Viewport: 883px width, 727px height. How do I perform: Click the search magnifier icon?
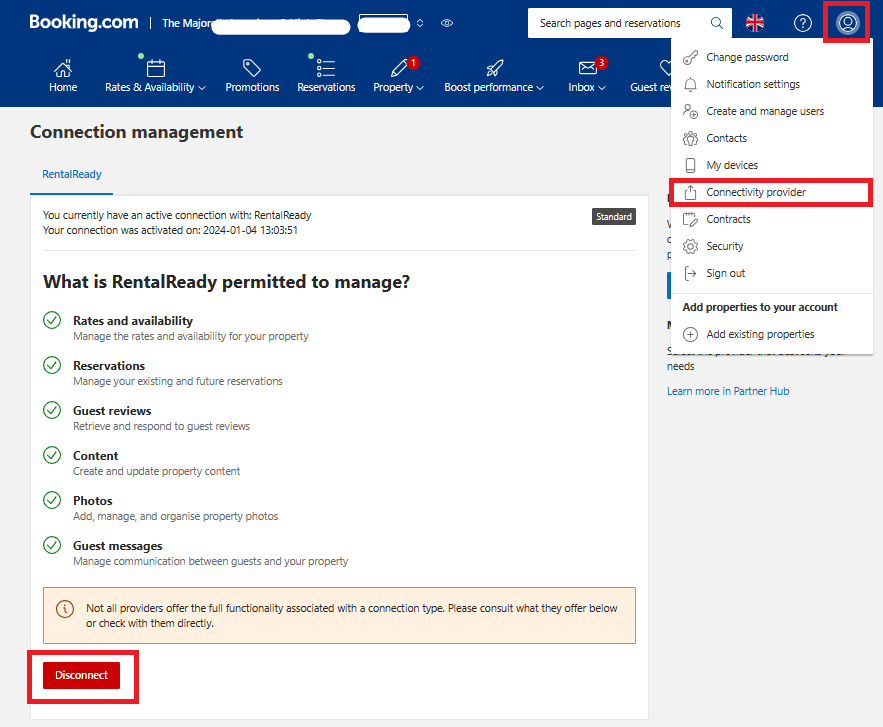(716, 23)
